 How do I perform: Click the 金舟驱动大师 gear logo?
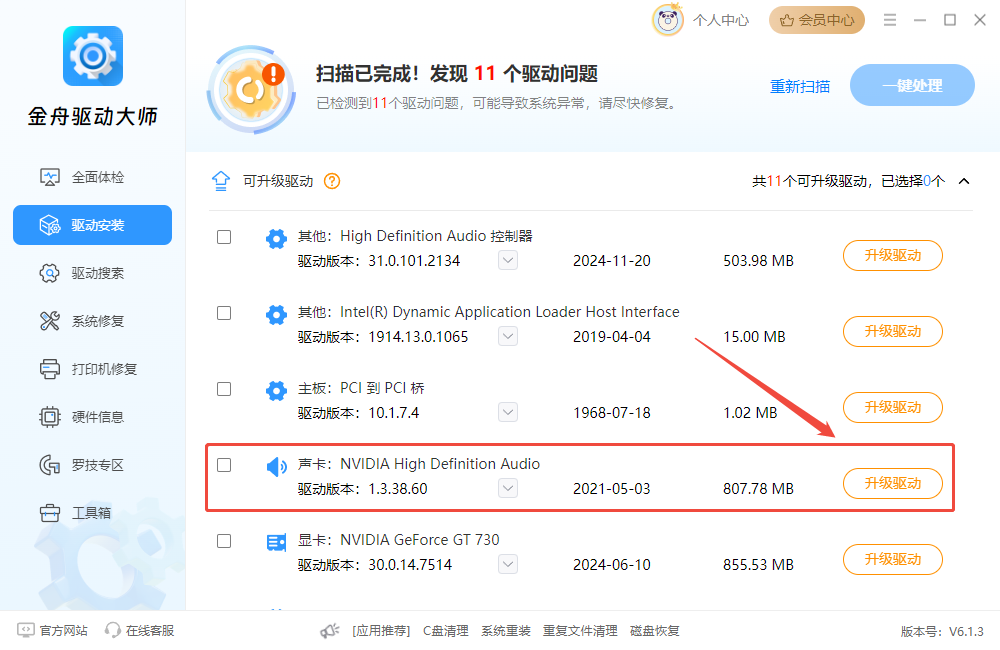point(93,56)
